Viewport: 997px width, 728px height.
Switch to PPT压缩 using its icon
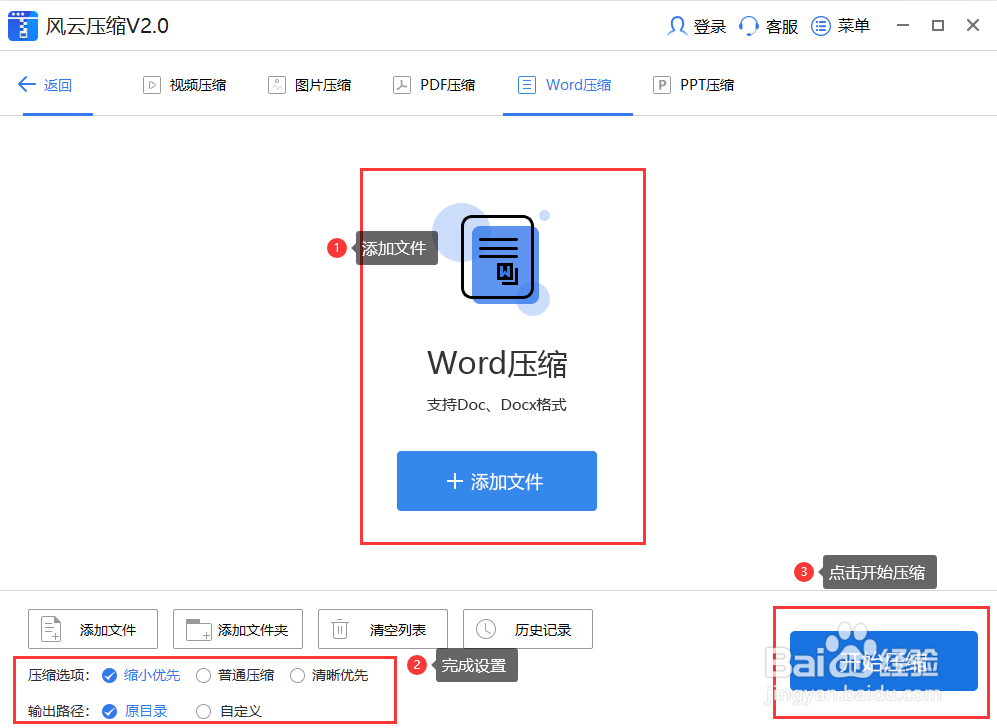[x=662, y=84]
